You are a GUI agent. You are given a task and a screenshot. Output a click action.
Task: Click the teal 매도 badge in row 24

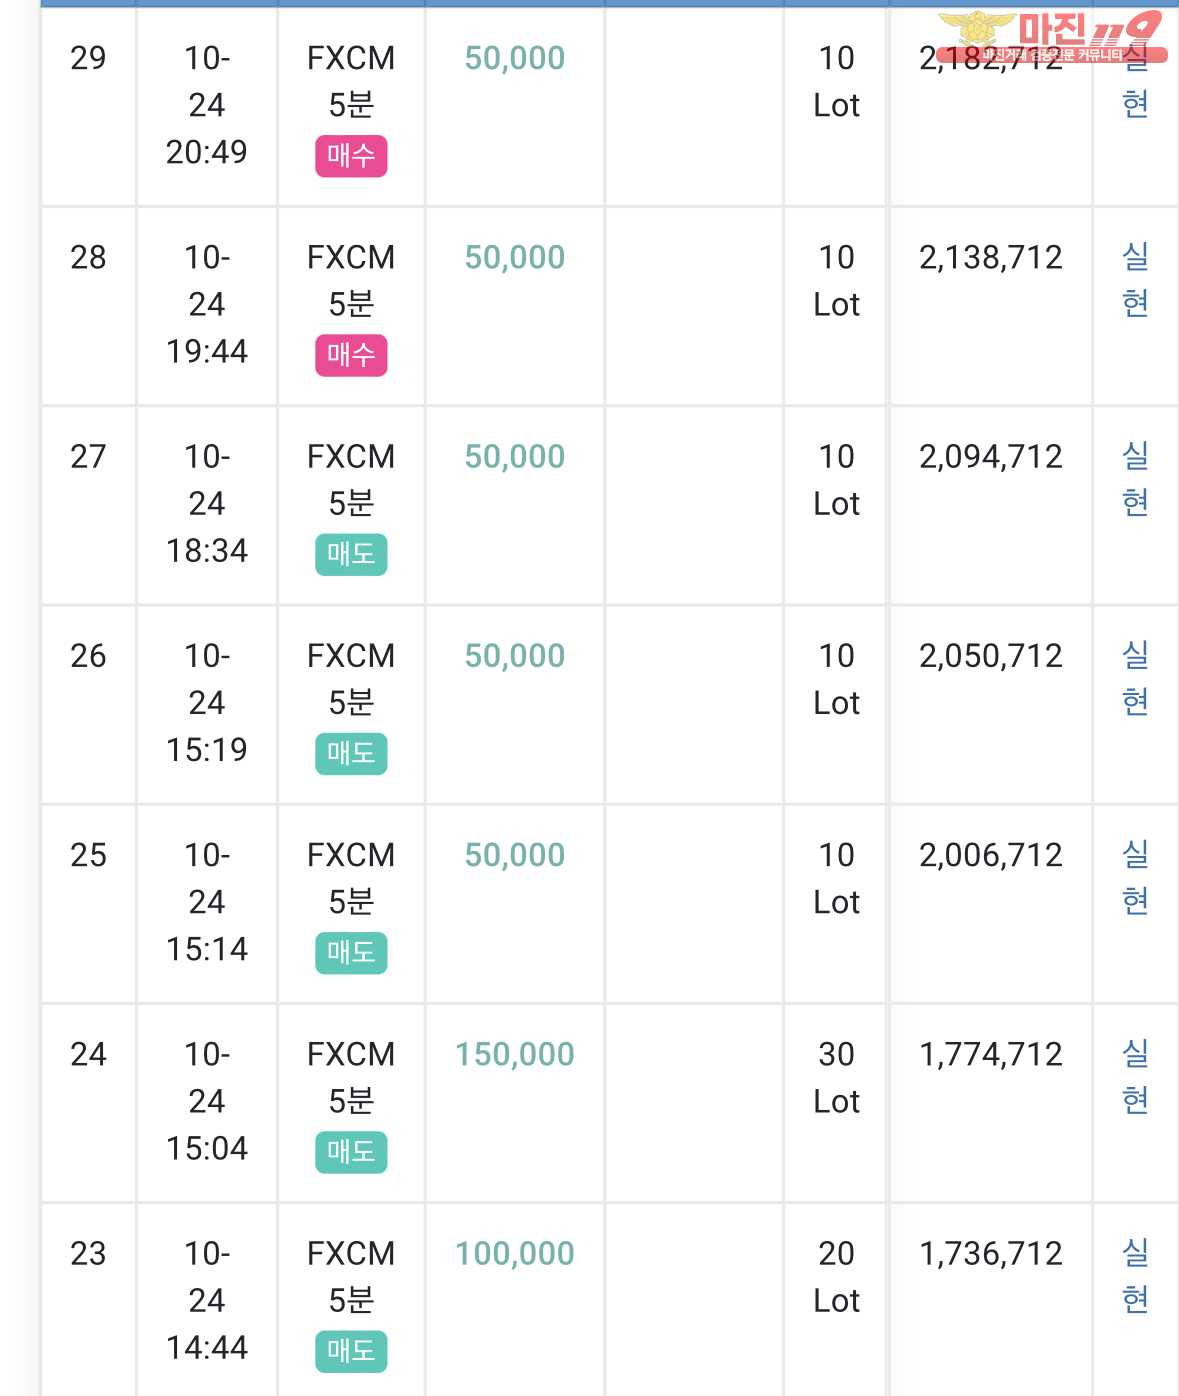click(x=351, y=1151)
